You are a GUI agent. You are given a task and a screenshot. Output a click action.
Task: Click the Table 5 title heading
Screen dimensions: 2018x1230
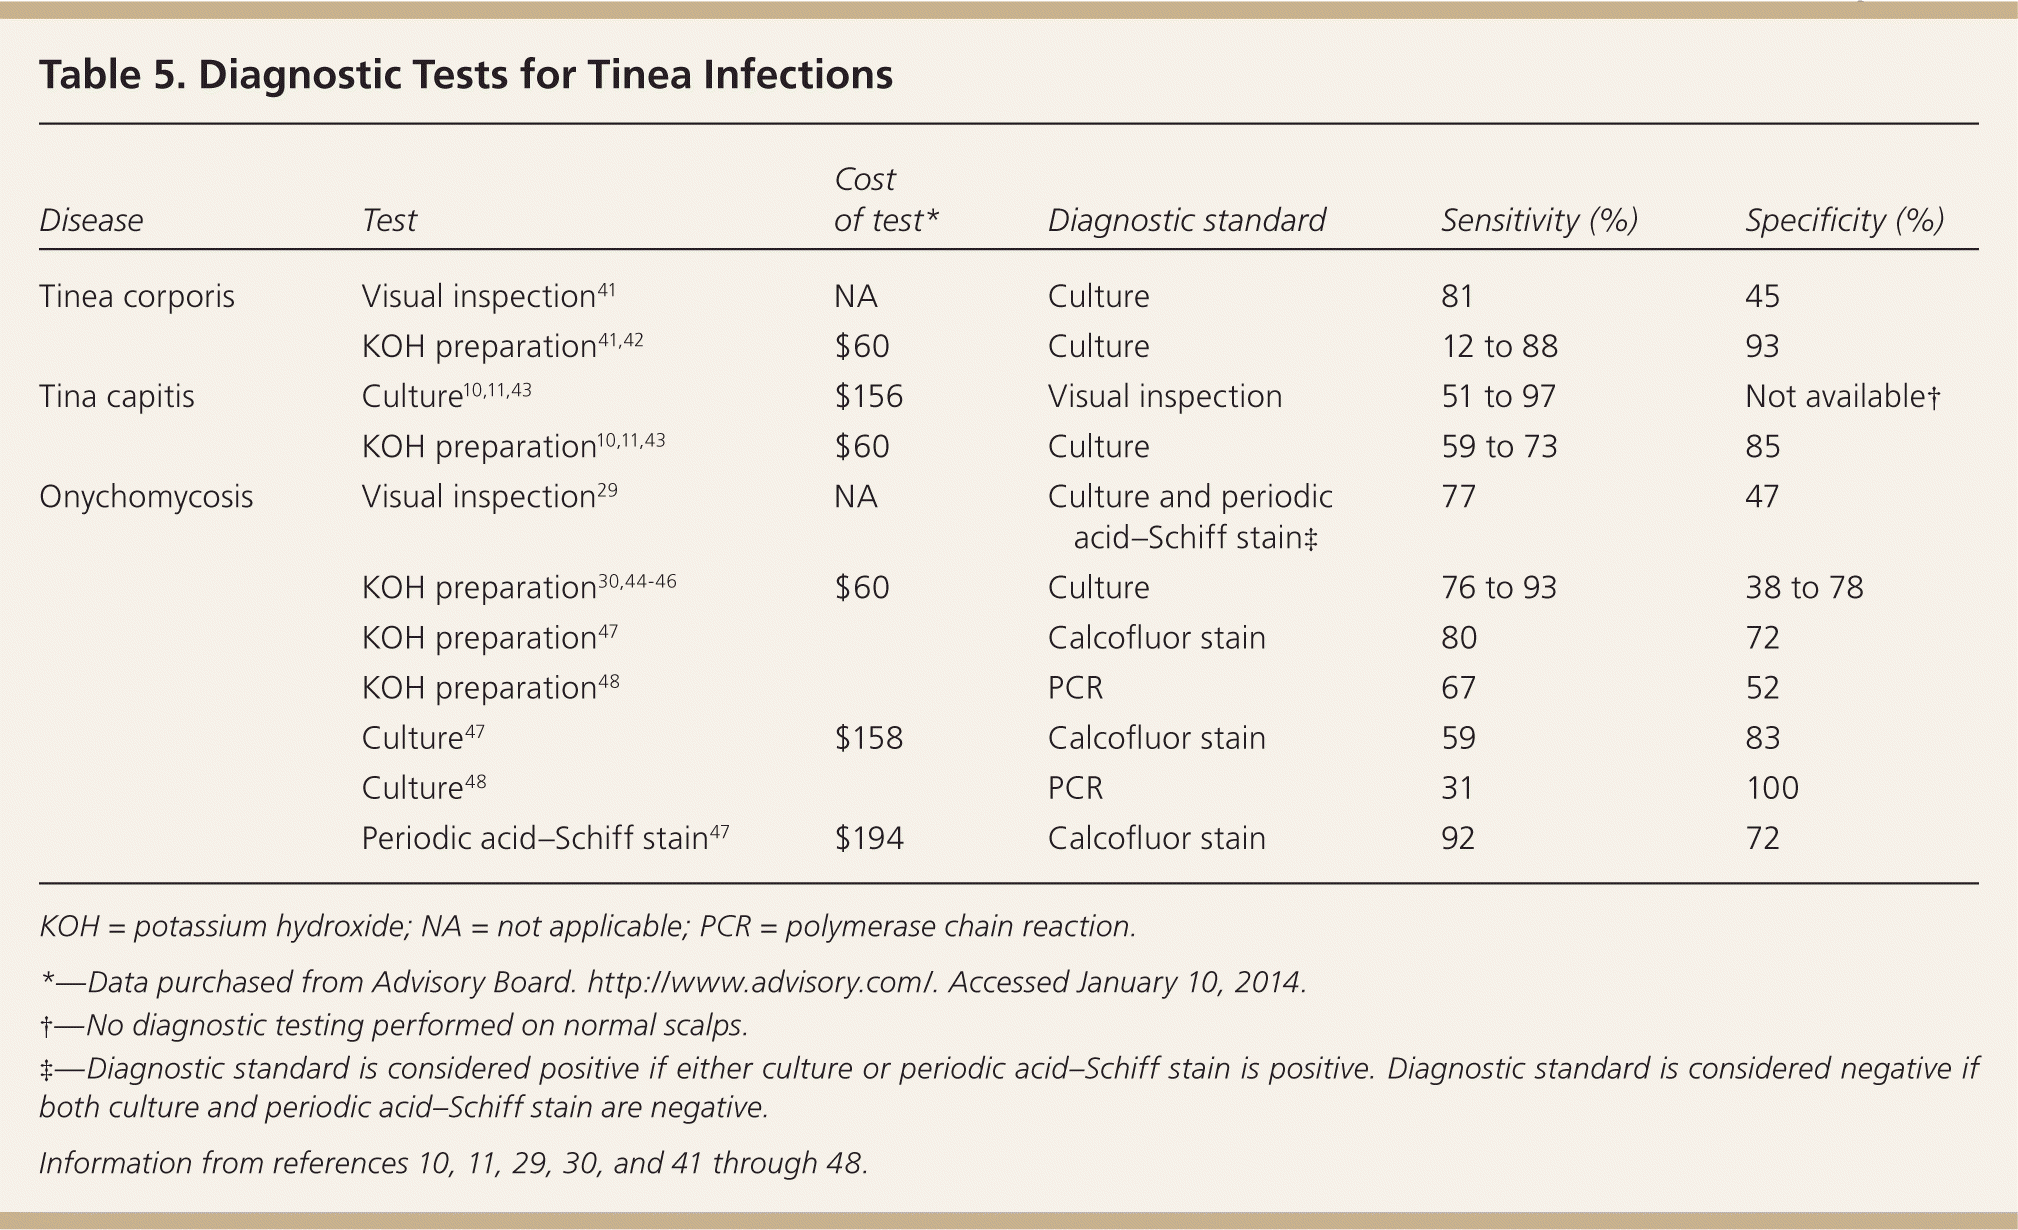(x=465, y=75)
